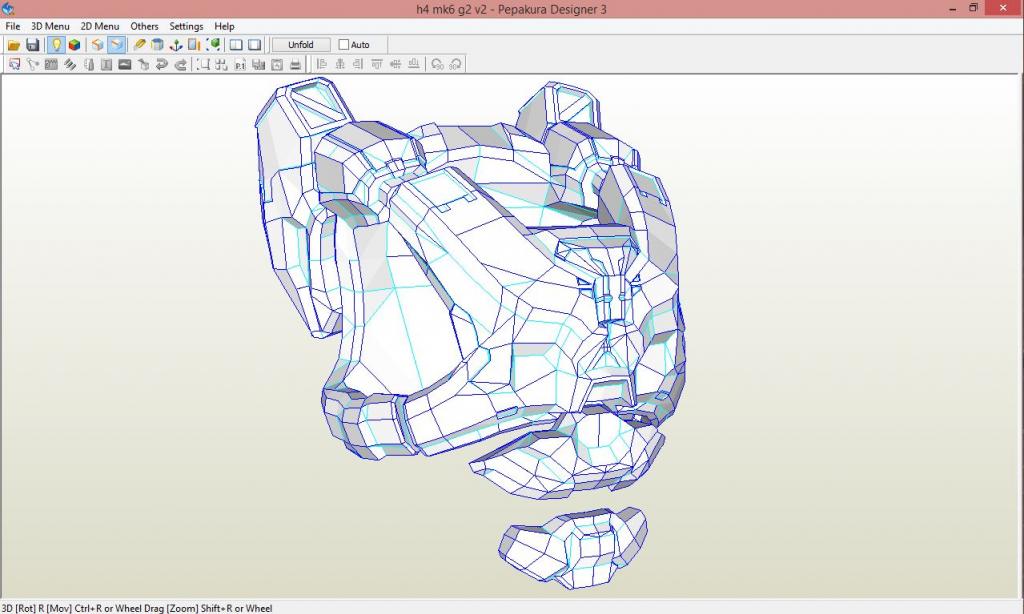
Task: Click the align horizontal center icon
Action: coord(340,64)
